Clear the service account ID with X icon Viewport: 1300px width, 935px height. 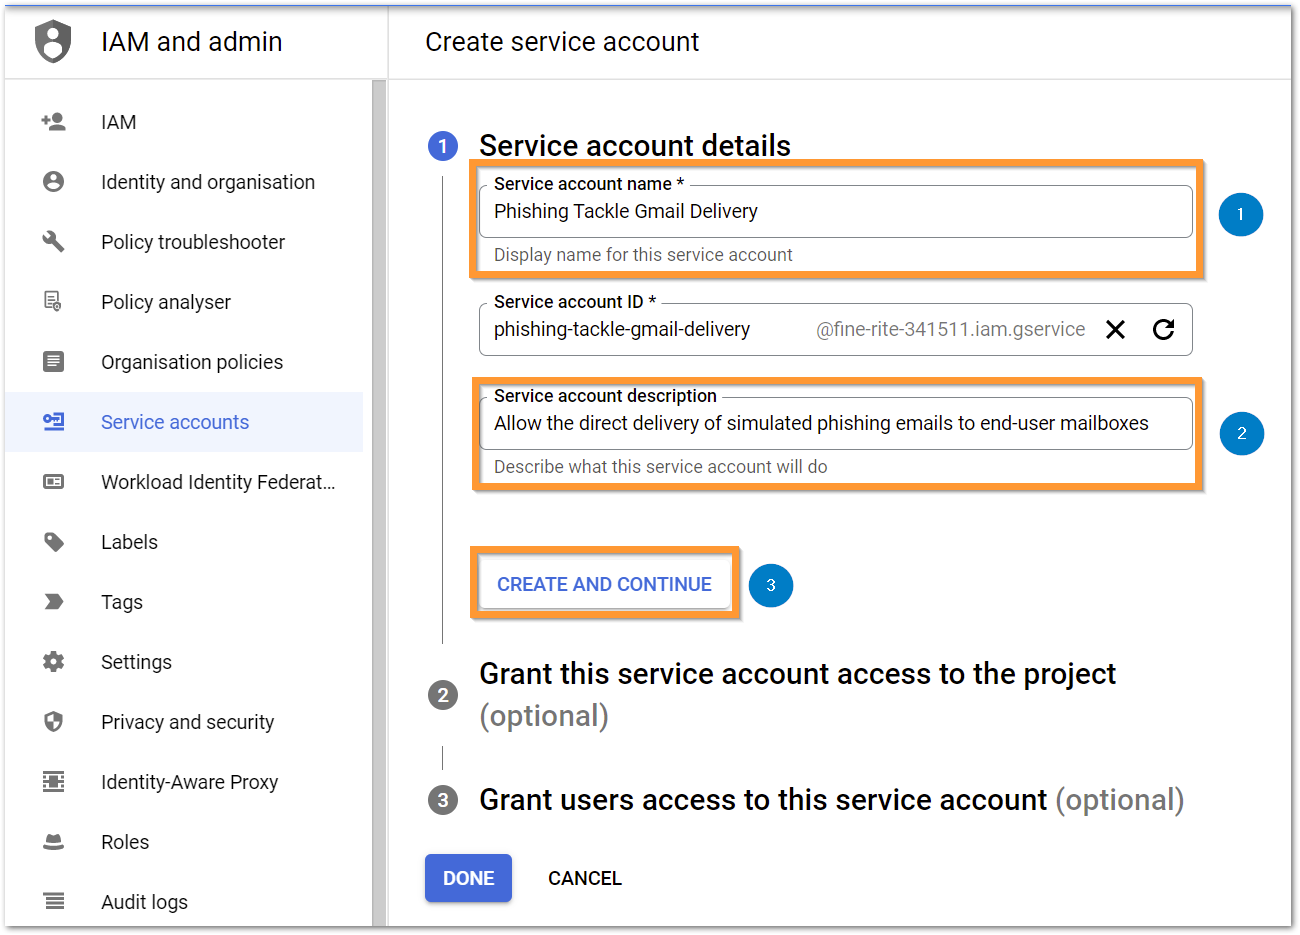click(x=1115, y=329)
